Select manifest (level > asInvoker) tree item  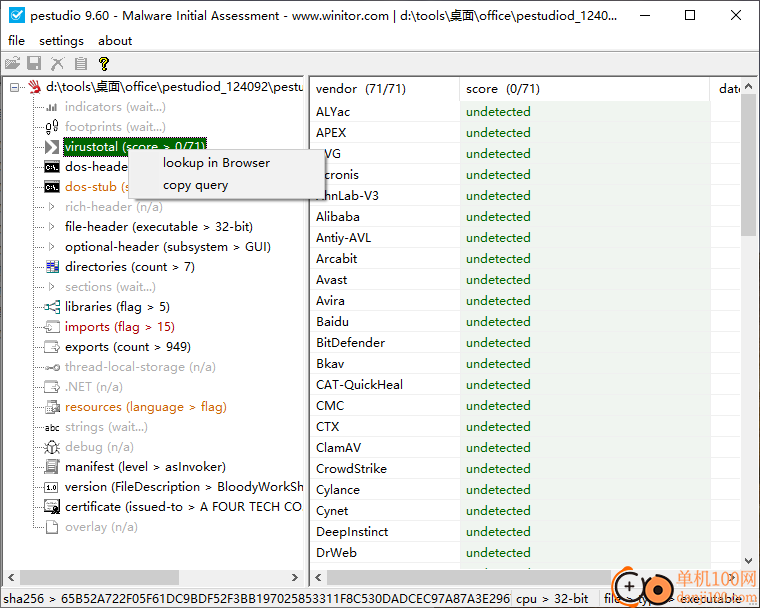click(145, 467)
